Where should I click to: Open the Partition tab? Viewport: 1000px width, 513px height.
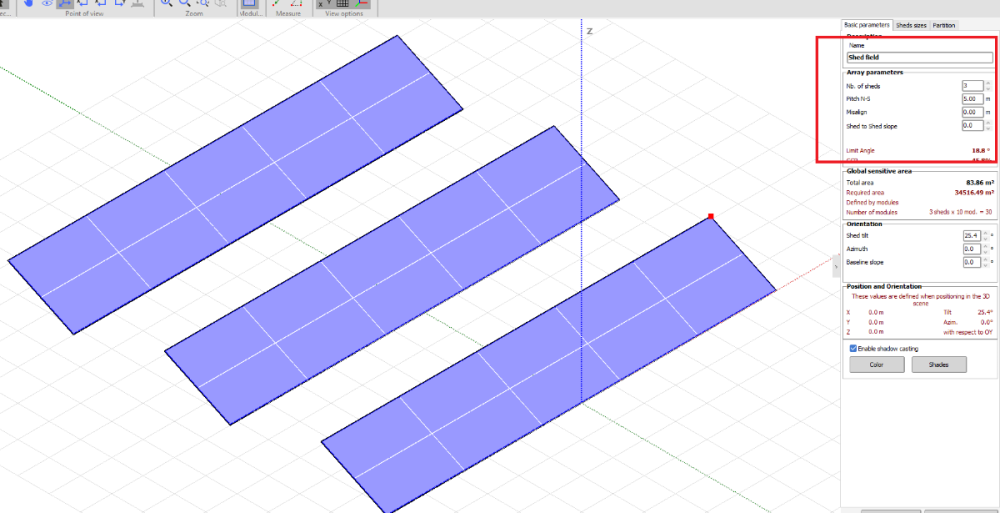click(944, 25)
